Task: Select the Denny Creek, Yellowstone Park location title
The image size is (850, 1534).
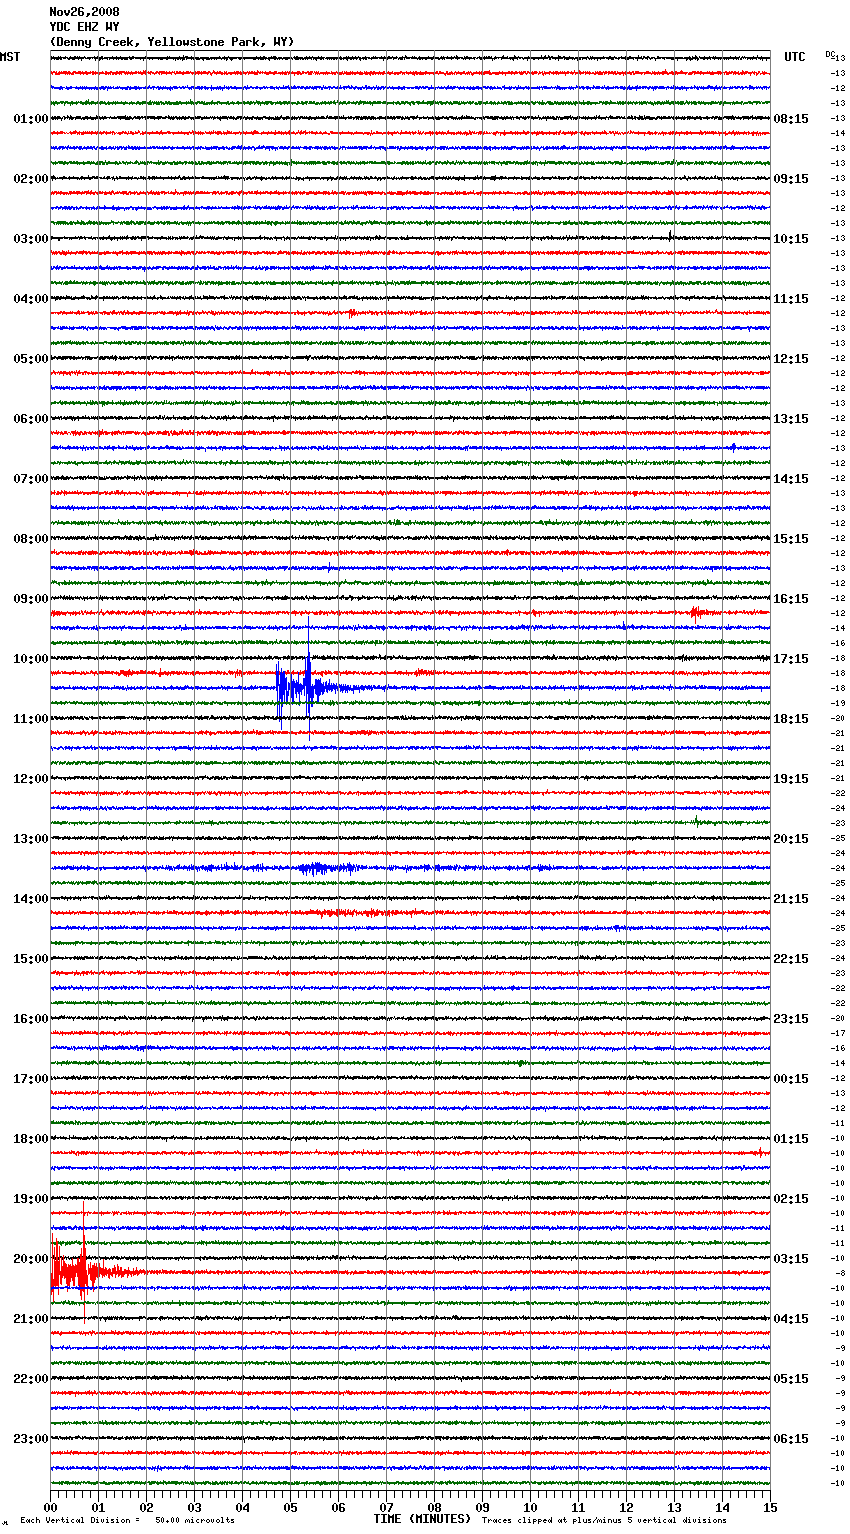Action: click(x=172, y=42)
